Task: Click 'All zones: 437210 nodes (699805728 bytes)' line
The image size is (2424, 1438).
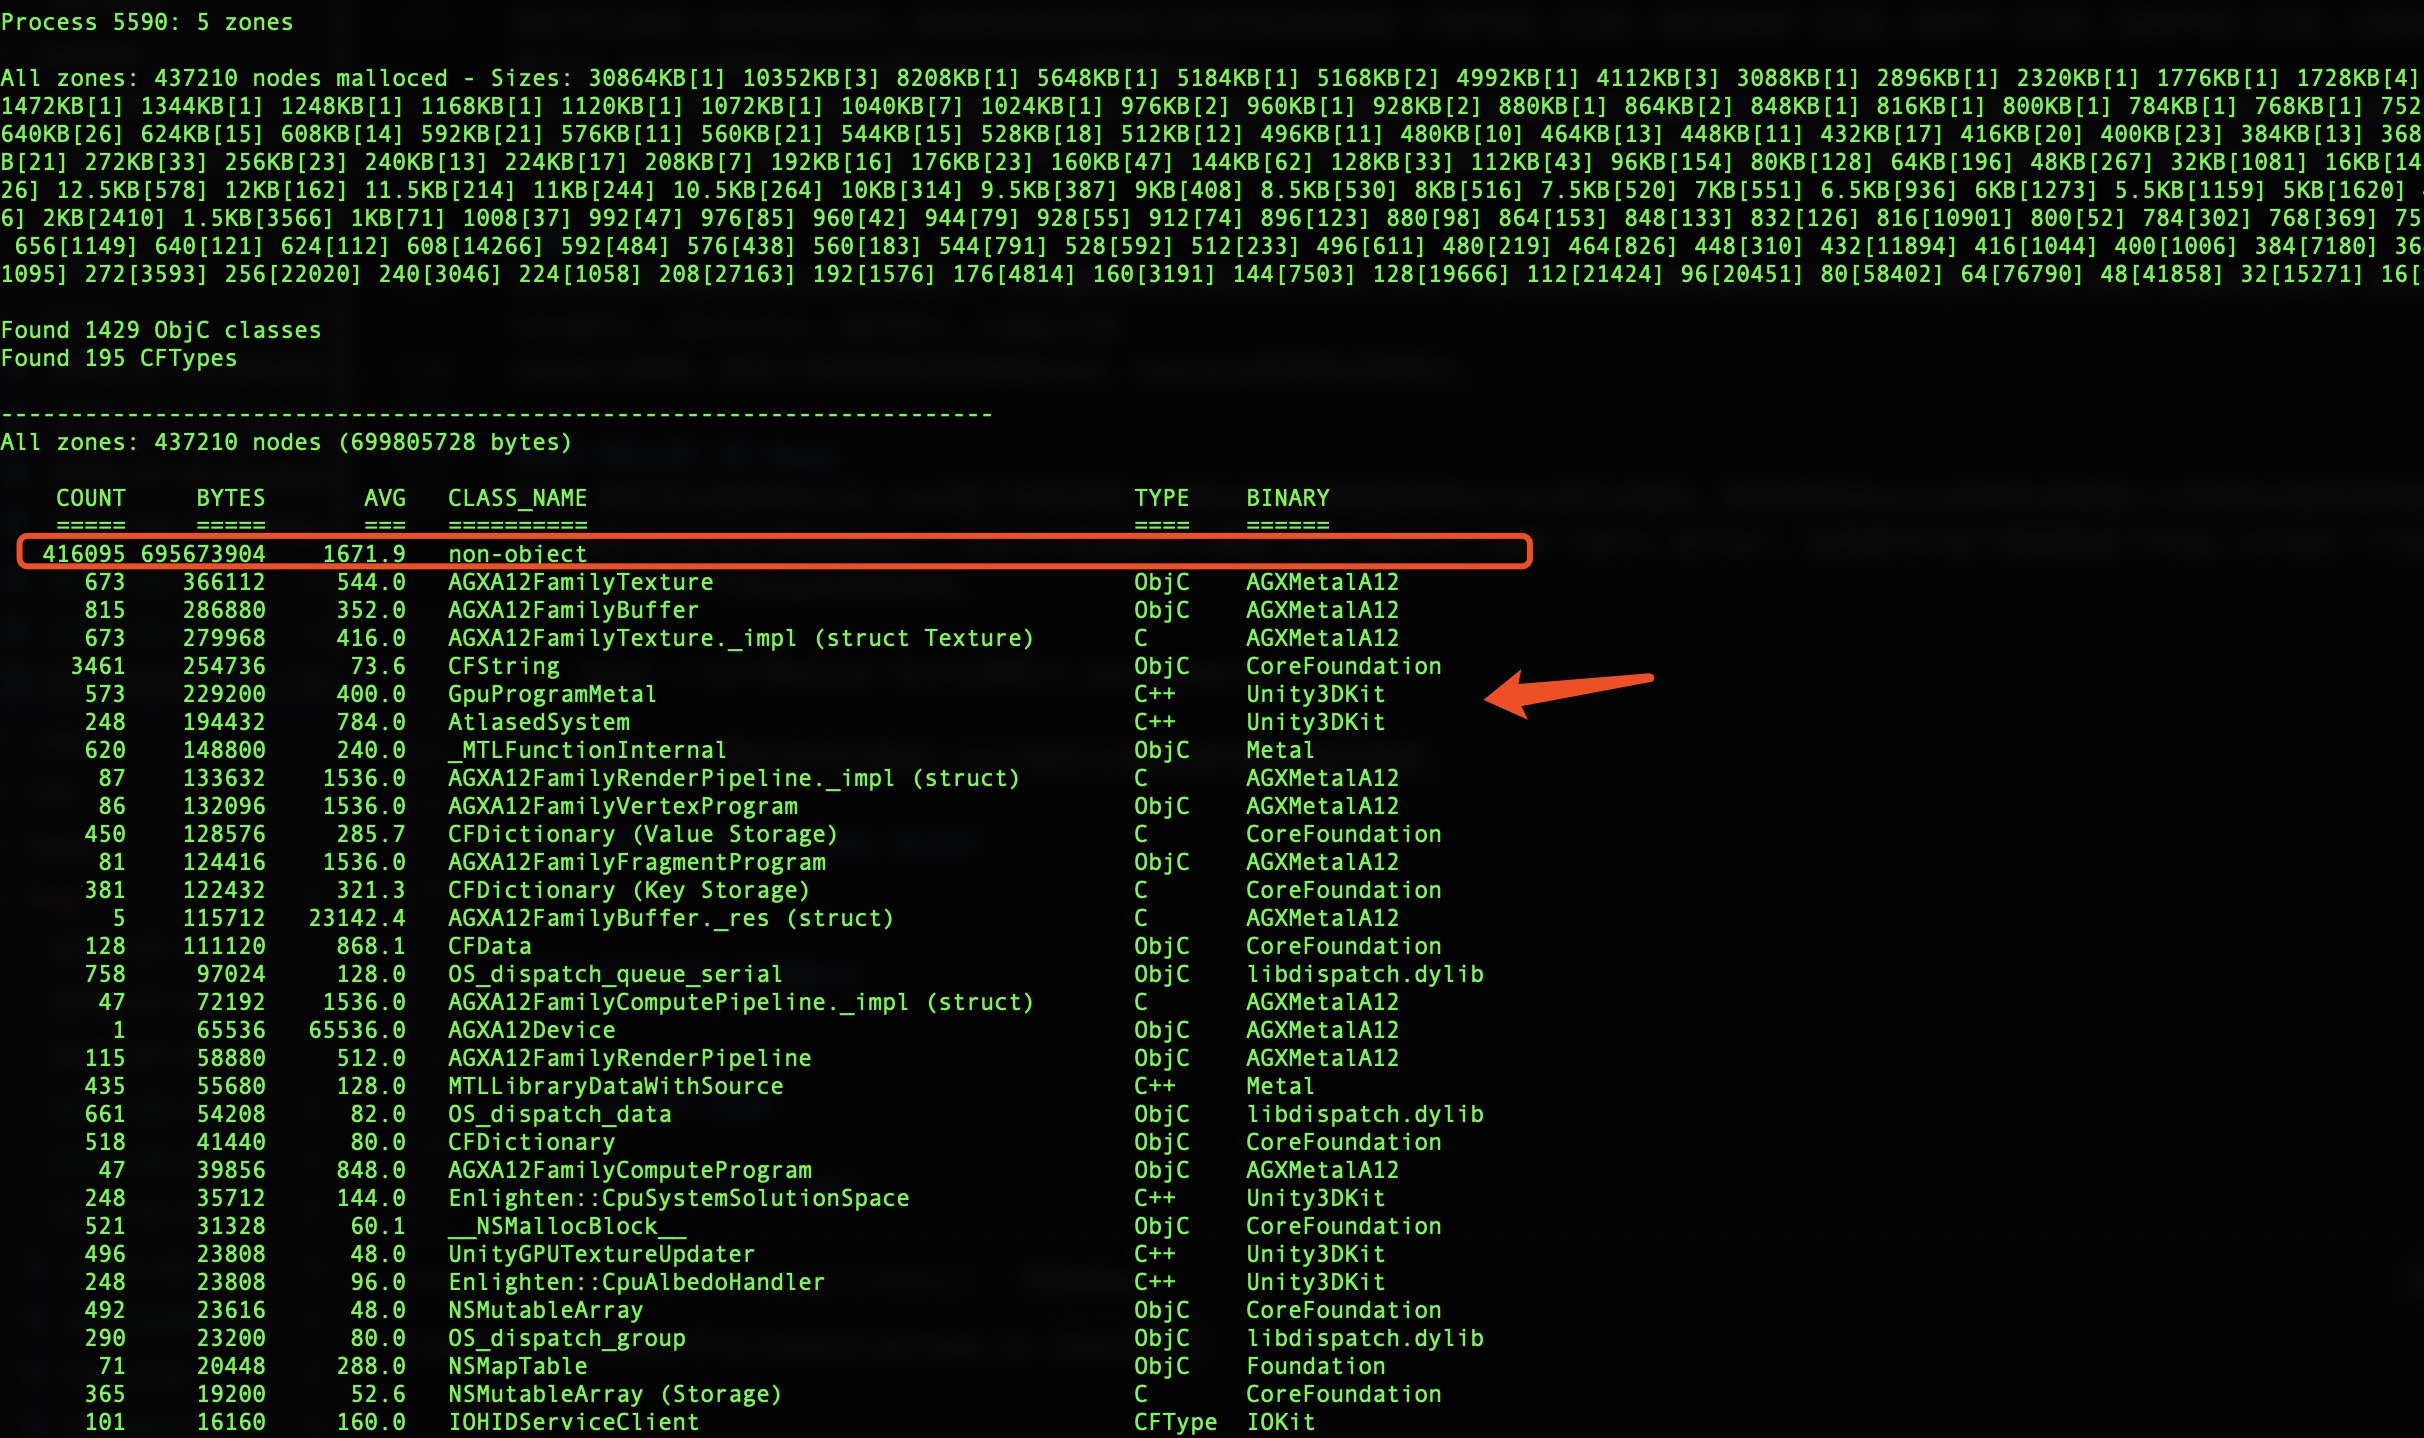Action: (x=286, y=442)
